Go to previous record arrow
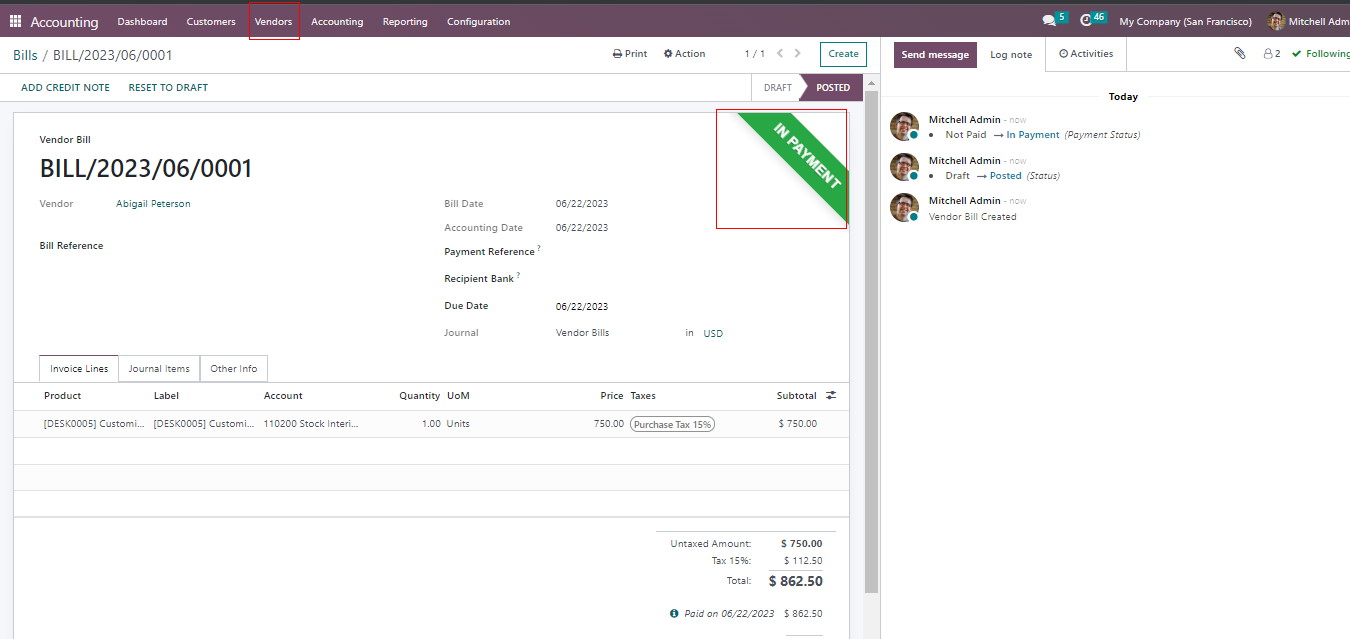This screenshot has height=639, width=1350. click(780, 54)
